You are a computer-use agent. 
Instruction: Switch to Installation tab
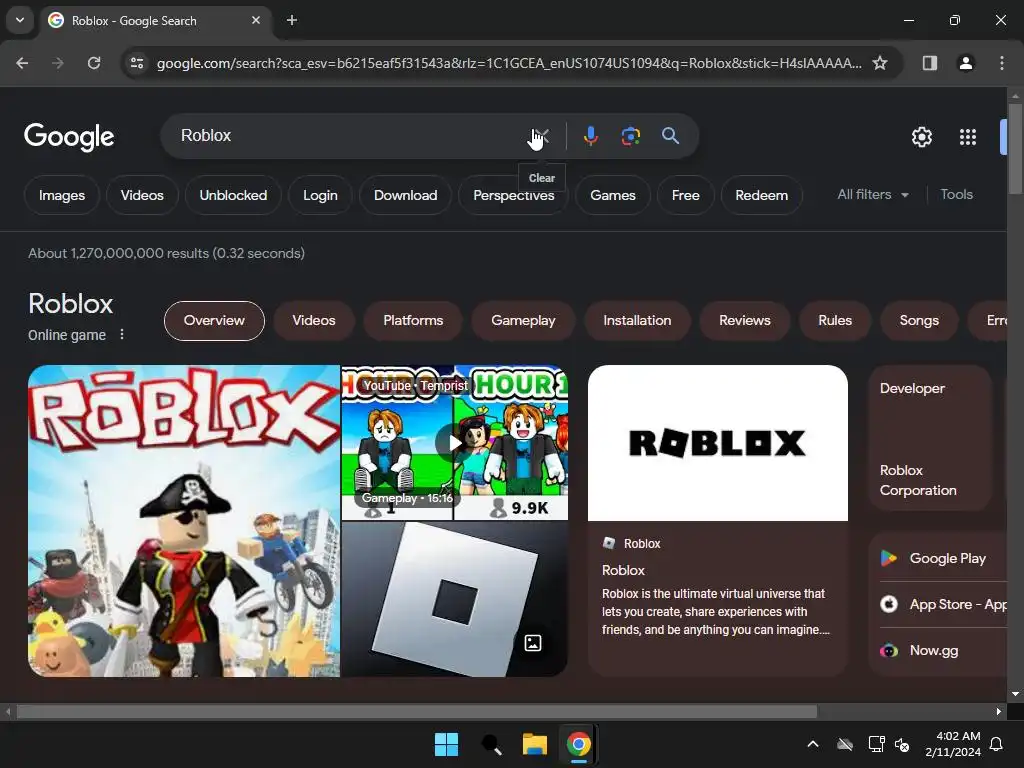tap(637, 321)
